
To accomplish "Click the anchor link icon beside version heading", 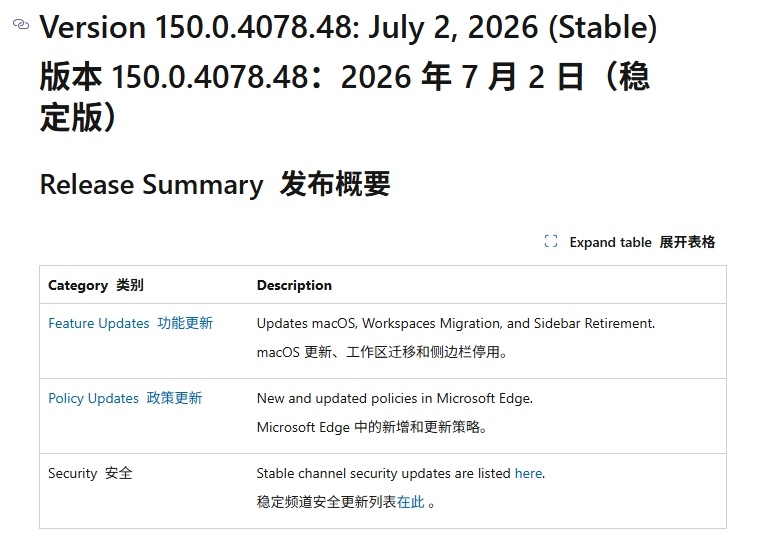I will [21, 24].
